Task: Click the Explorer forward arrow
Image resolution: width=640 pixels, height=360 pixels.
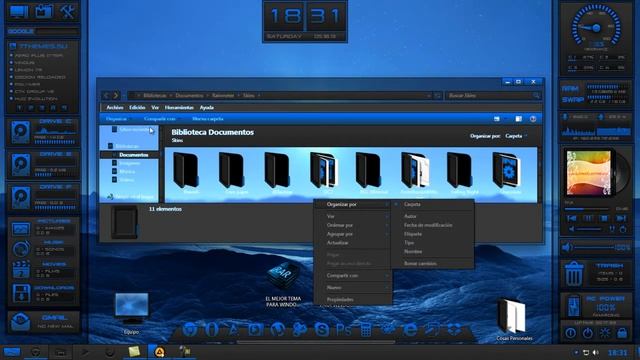Action: point(116,96)
